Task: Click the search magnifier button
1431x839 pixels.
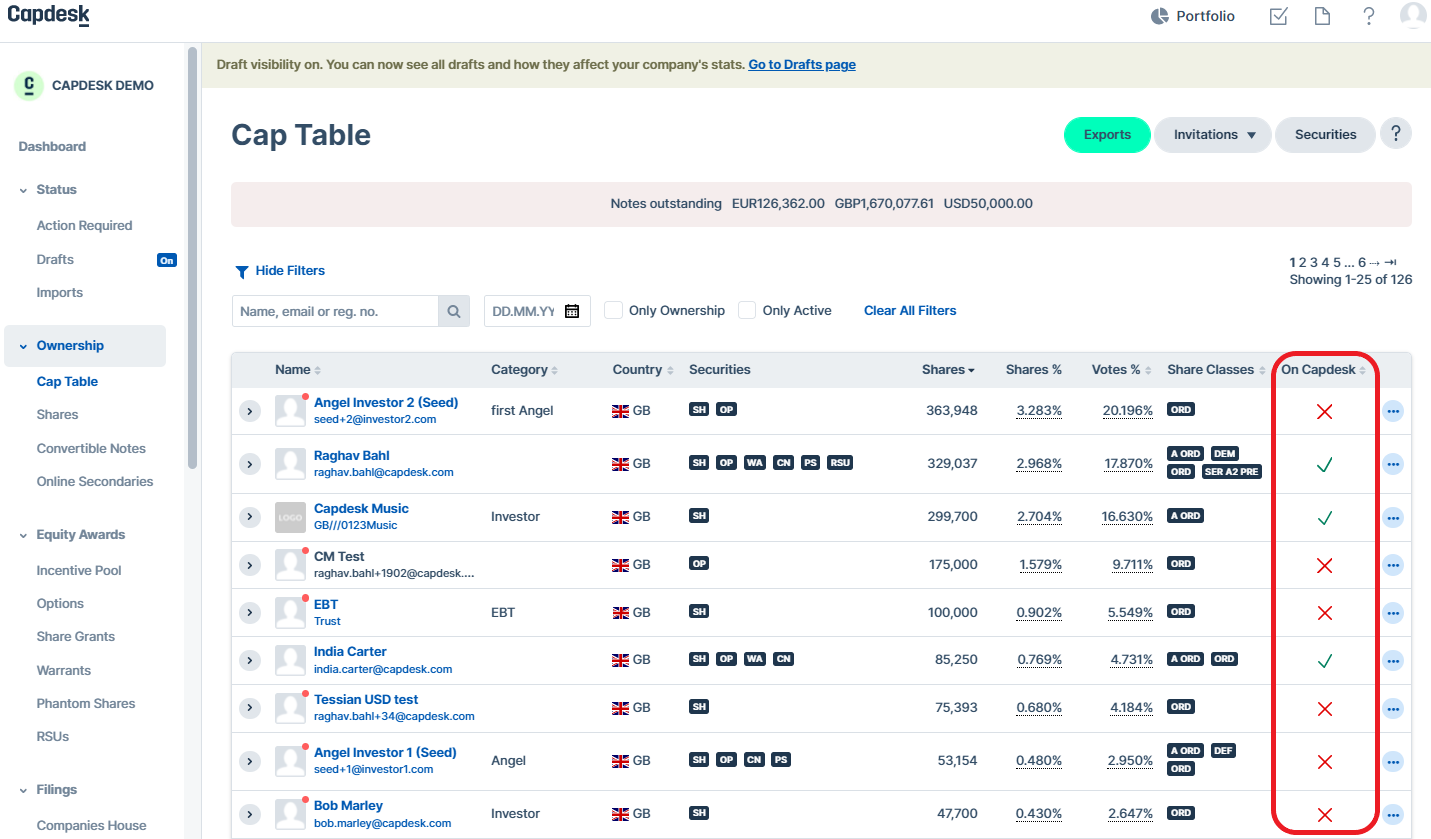Action: 454,311
